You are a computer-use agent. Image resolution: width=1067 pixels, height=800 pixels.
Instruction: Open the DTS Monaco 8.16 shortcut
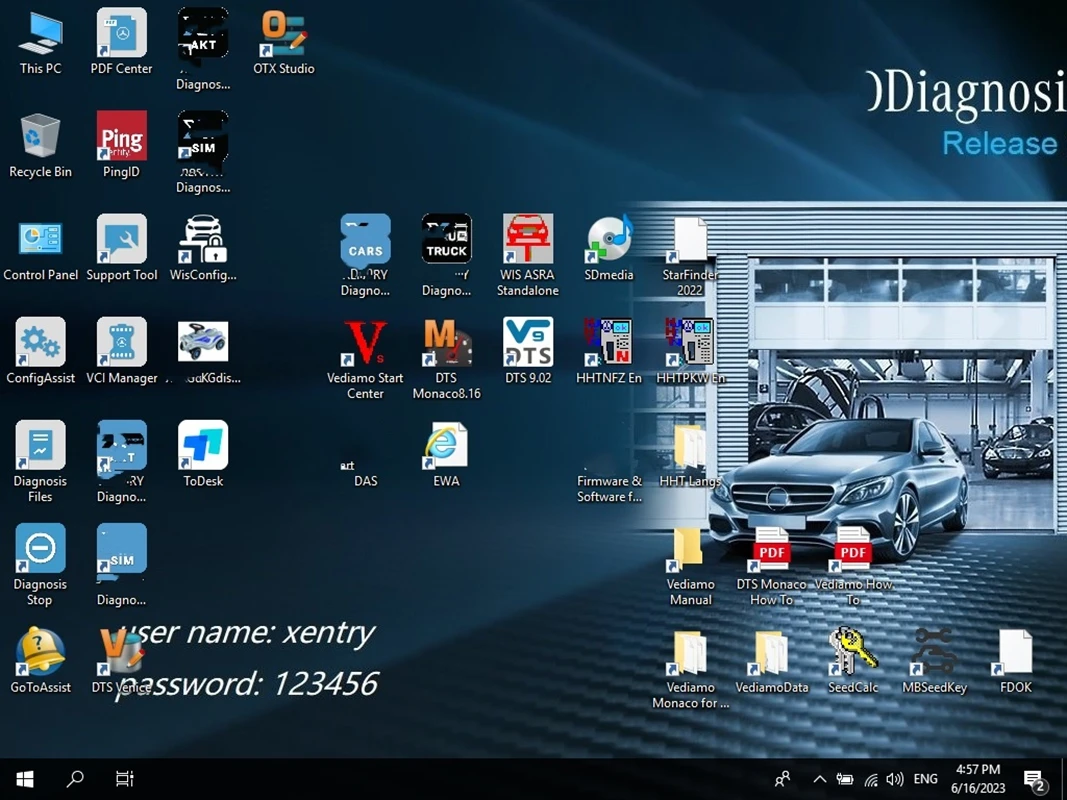tap(446, 344)
